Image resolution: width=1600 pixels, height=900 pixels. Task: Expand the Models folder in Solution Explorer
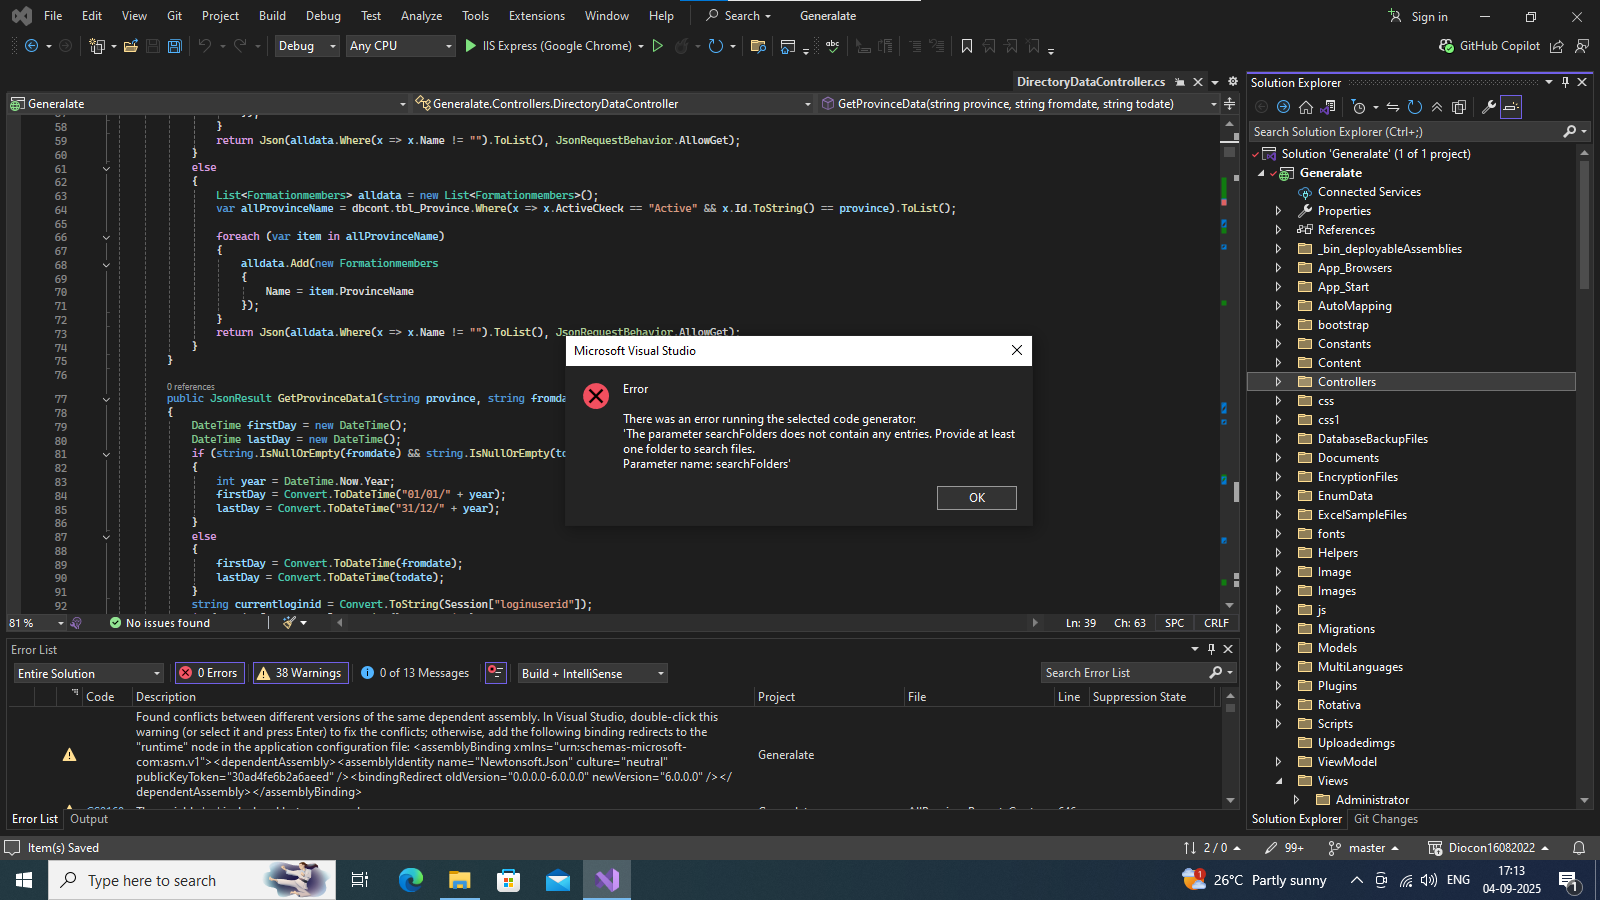(x=1278, y=648)
